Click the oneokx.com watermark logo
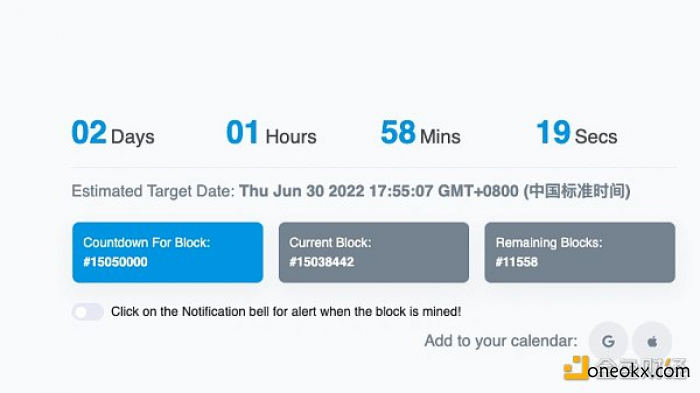 [x=627, y=369]
